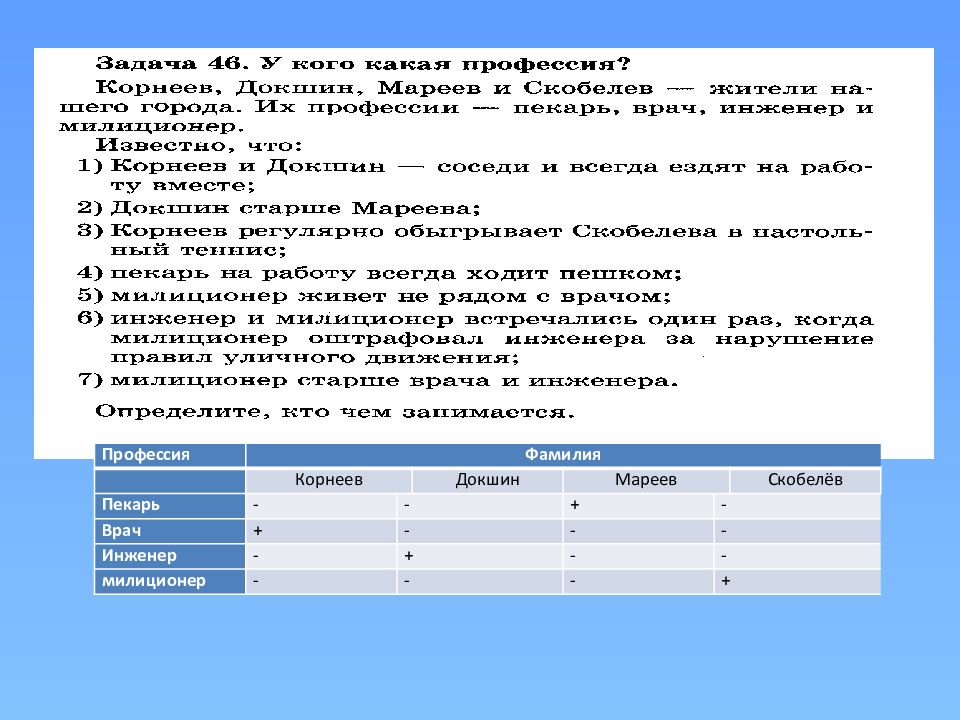Select the "Докшин" column header
Image resolution: width=960 pixels, height=720 pixels.
pos(487,481)
